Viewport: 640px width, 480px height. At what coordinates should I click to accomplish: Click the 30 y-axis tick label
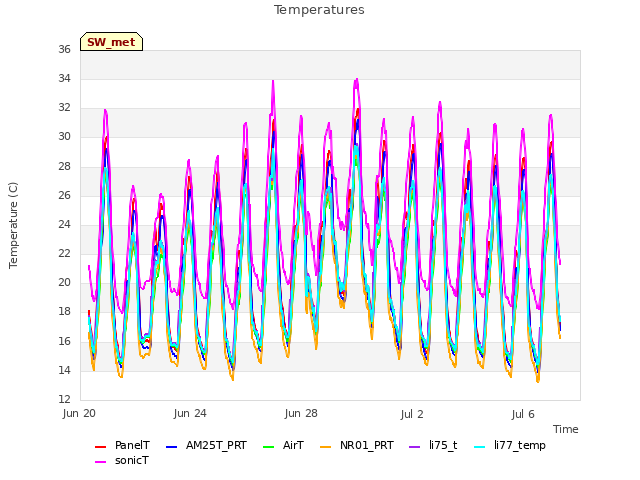(x=64, y=137)
